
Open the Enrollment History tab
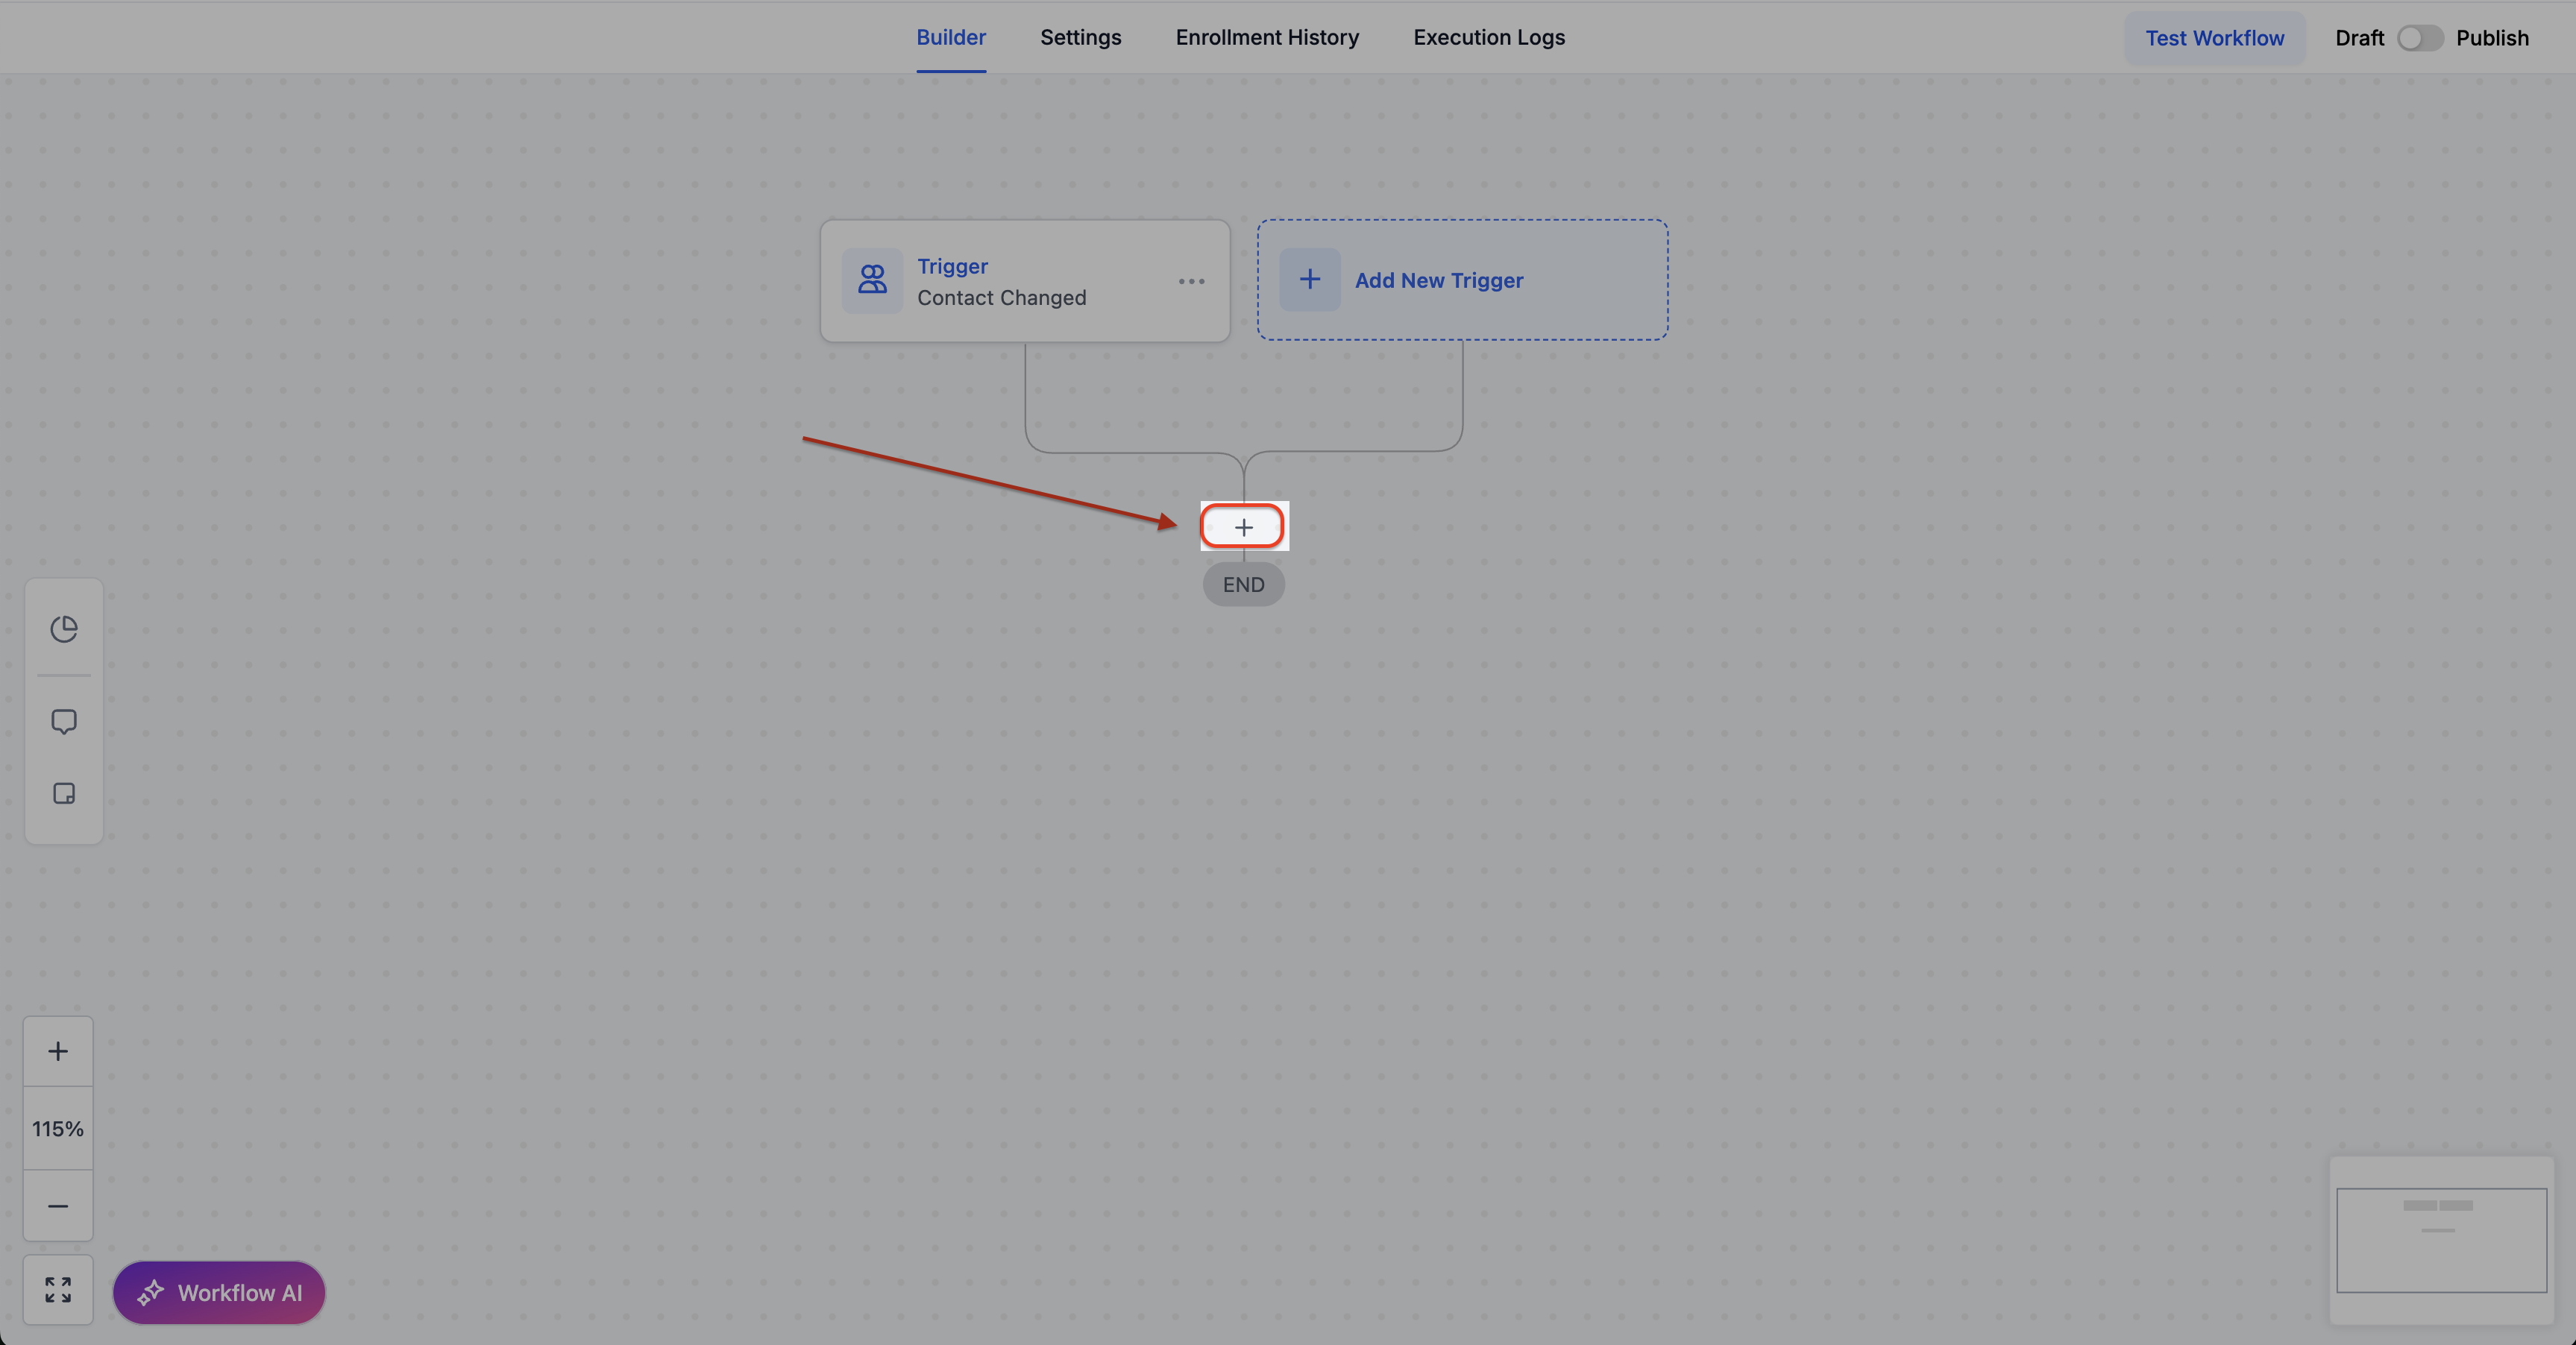[1267, 38]
